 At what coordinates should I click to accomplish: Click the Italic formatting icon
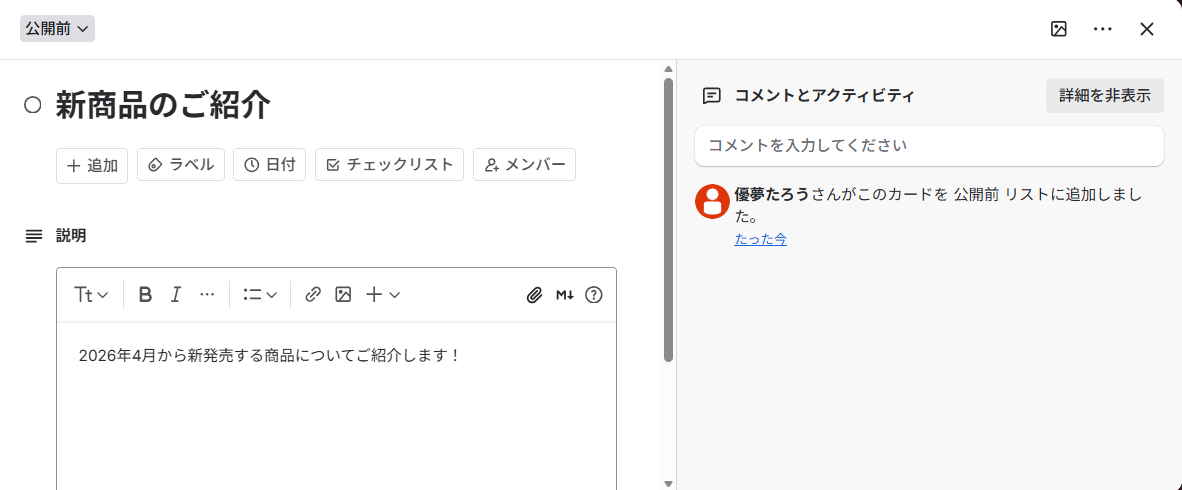(x=176, y=294)
